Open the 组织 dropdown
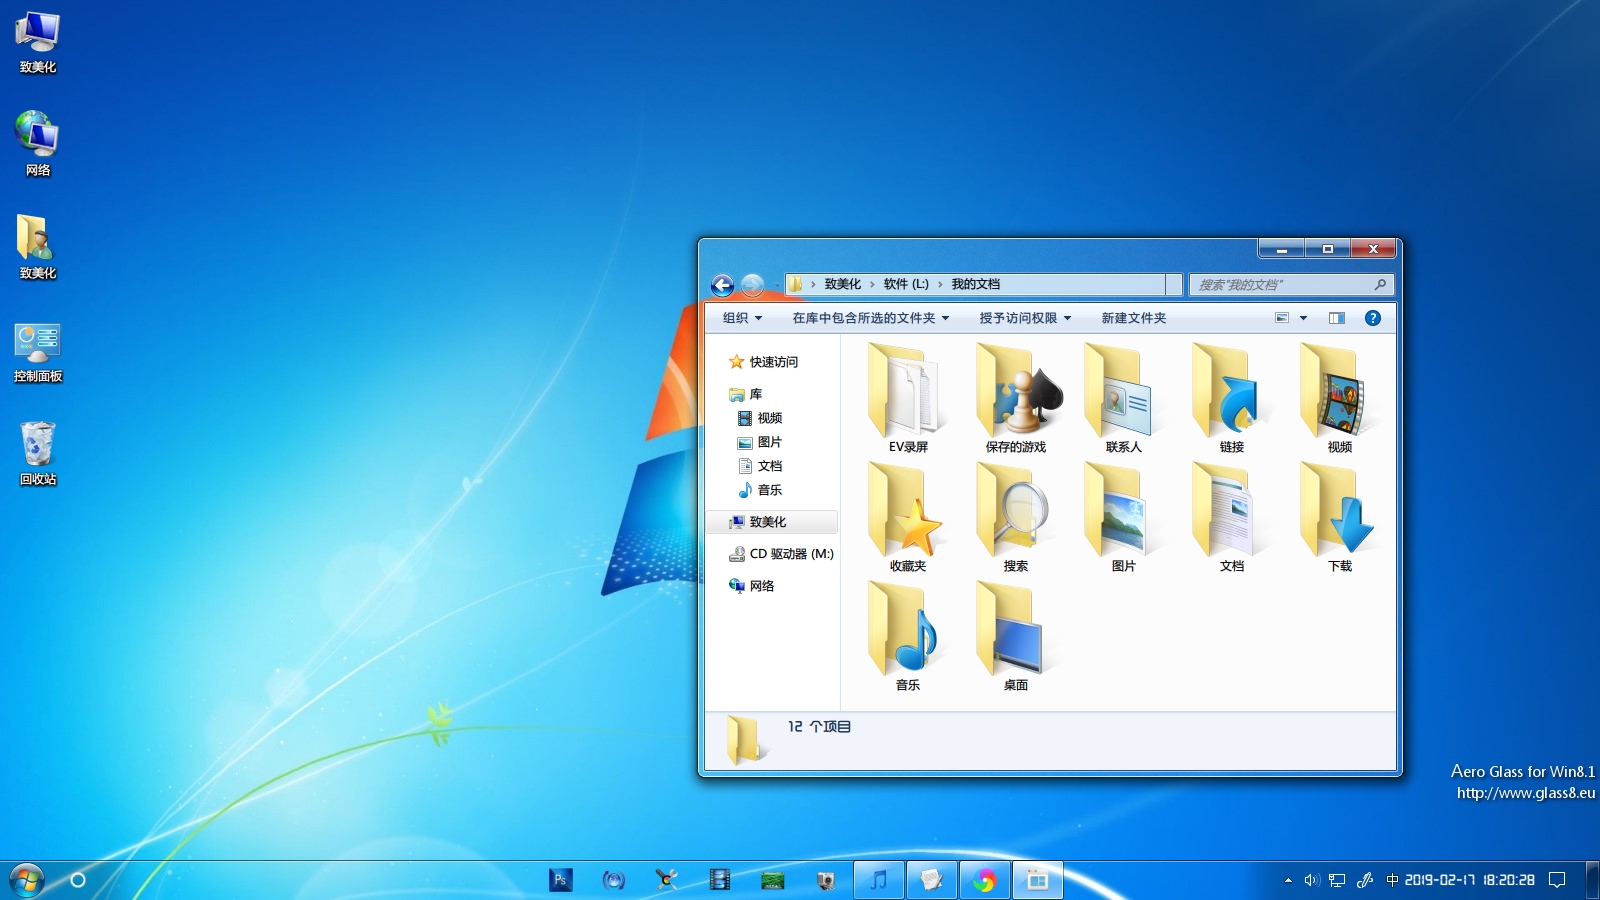Screen dimensions: 1600x900 (x=740, y=317)
